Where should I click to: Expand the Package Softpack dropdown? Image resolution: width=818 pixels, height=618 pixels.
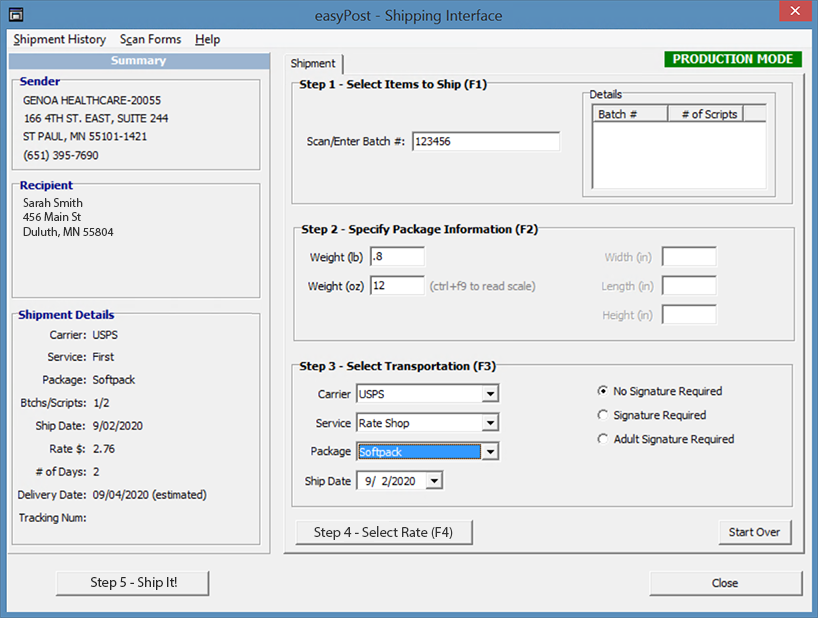(490, 452)
